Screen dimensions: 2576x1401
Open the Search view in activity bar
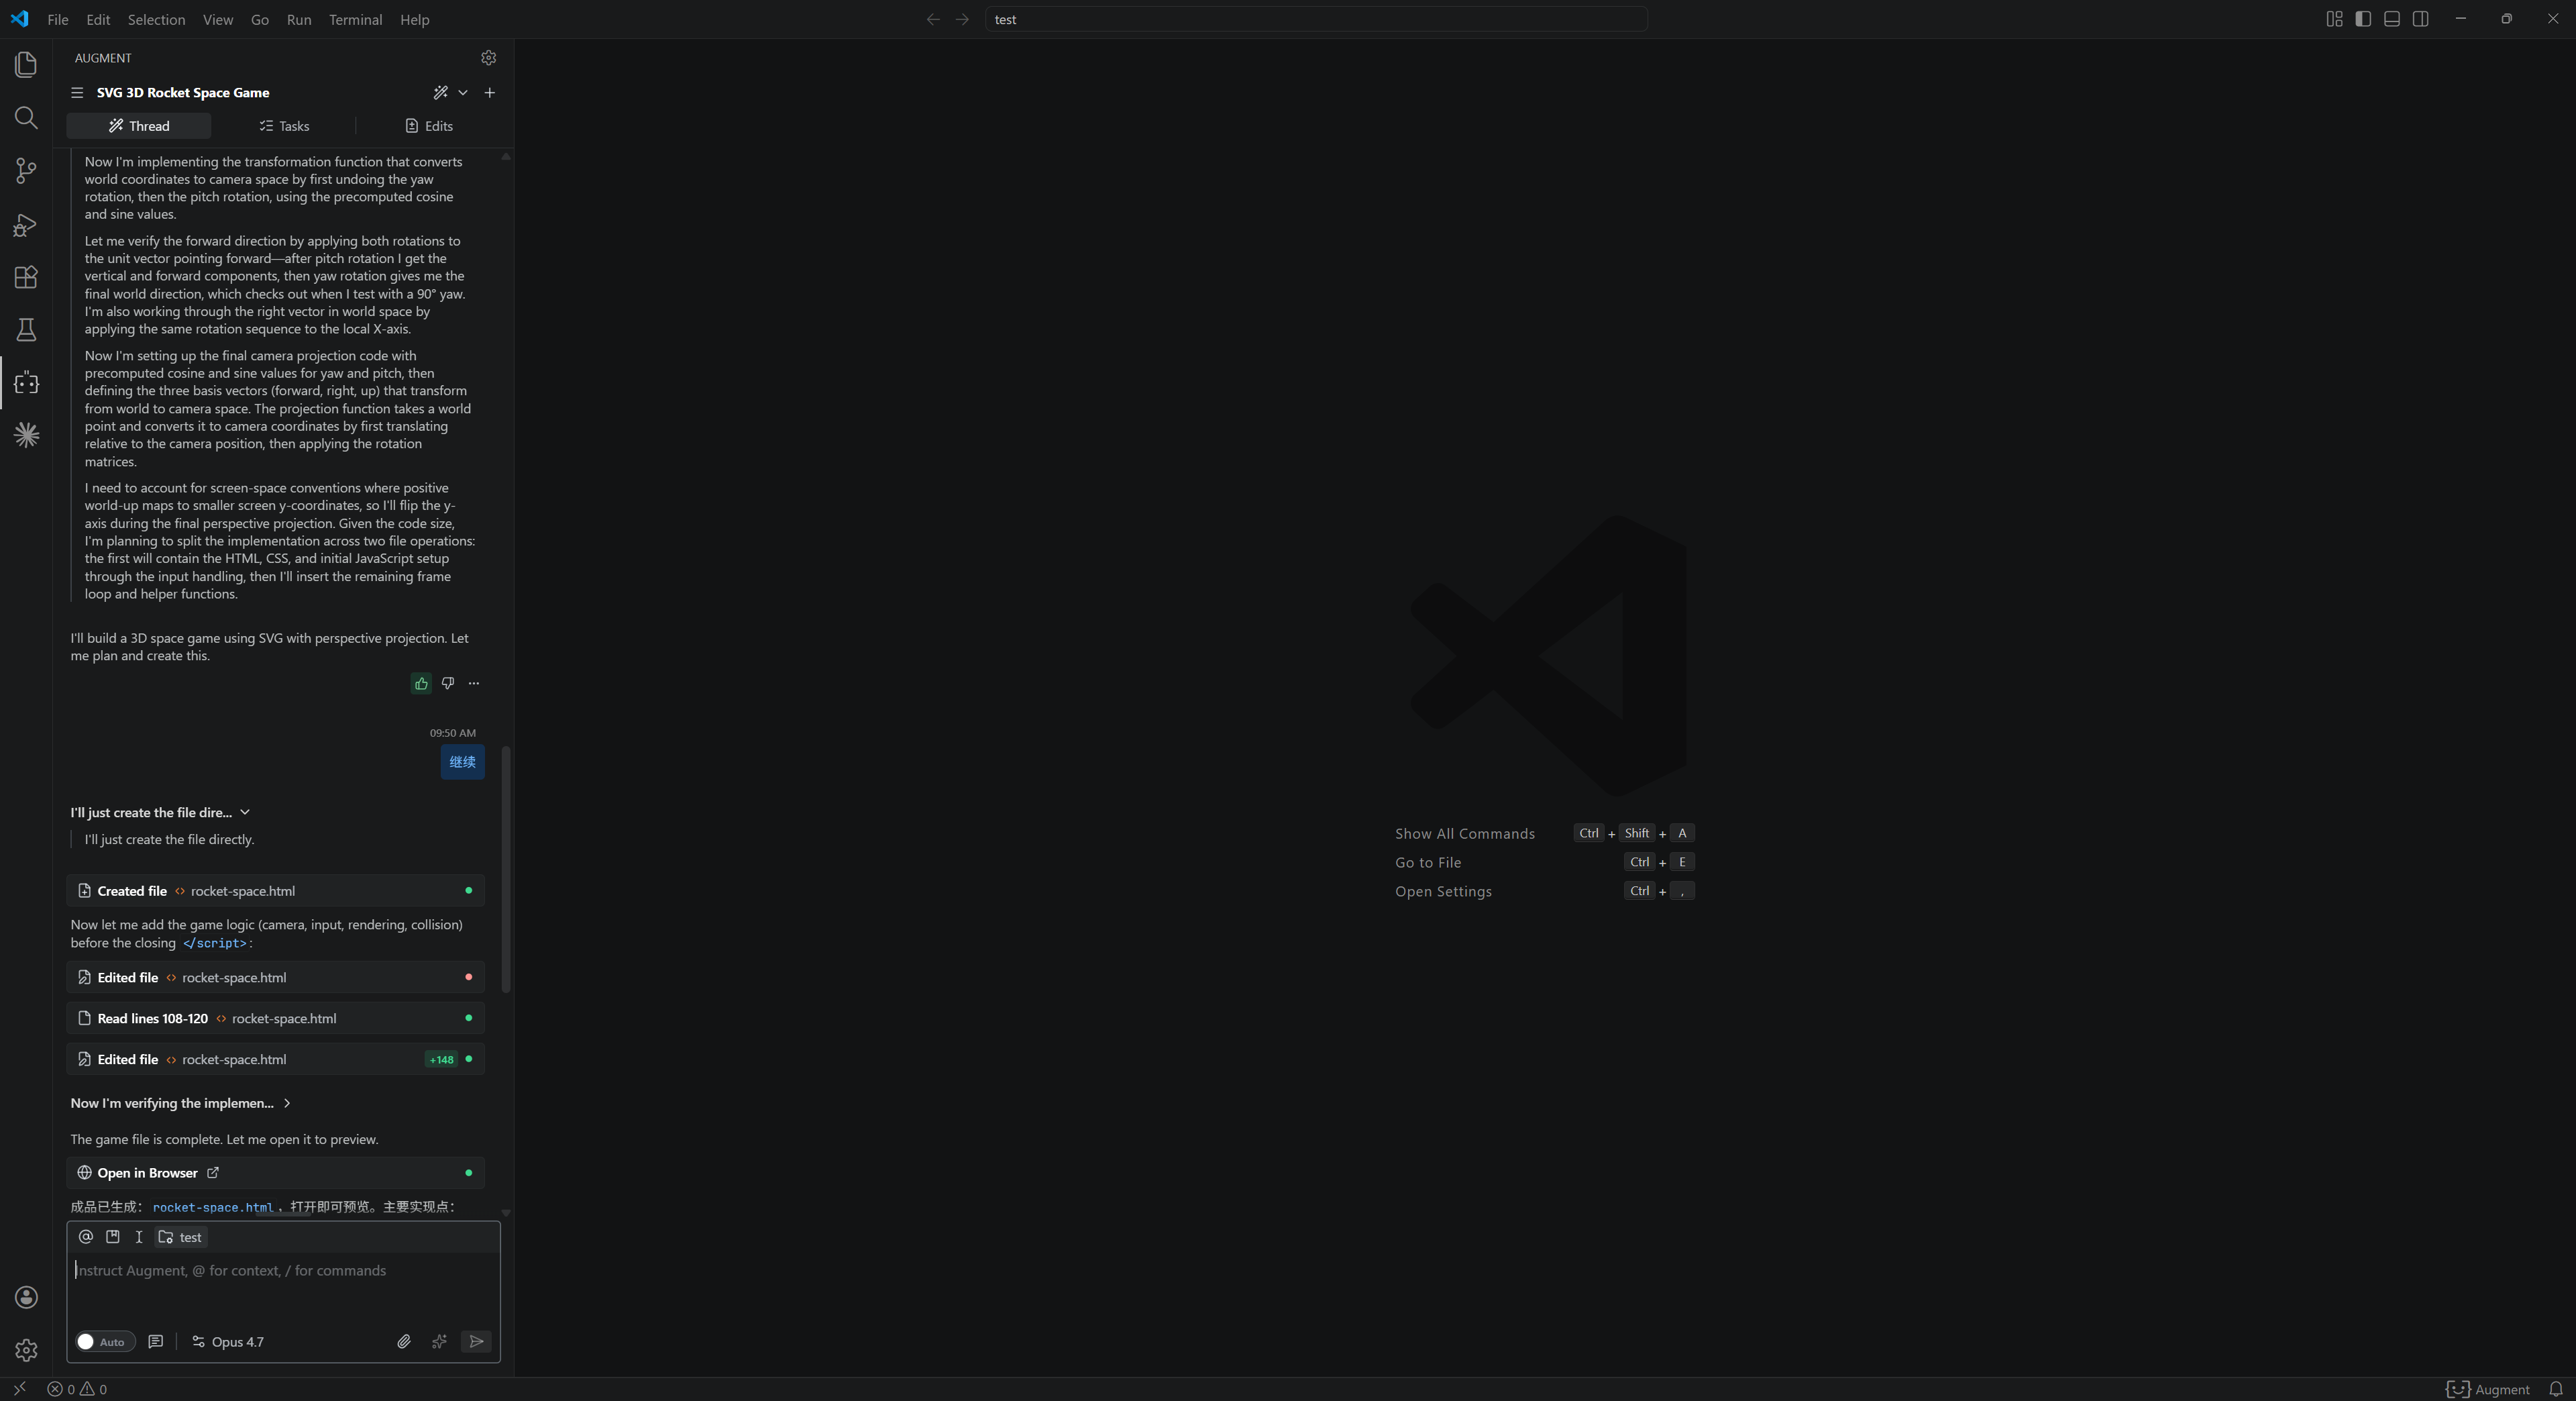(26, 118)
